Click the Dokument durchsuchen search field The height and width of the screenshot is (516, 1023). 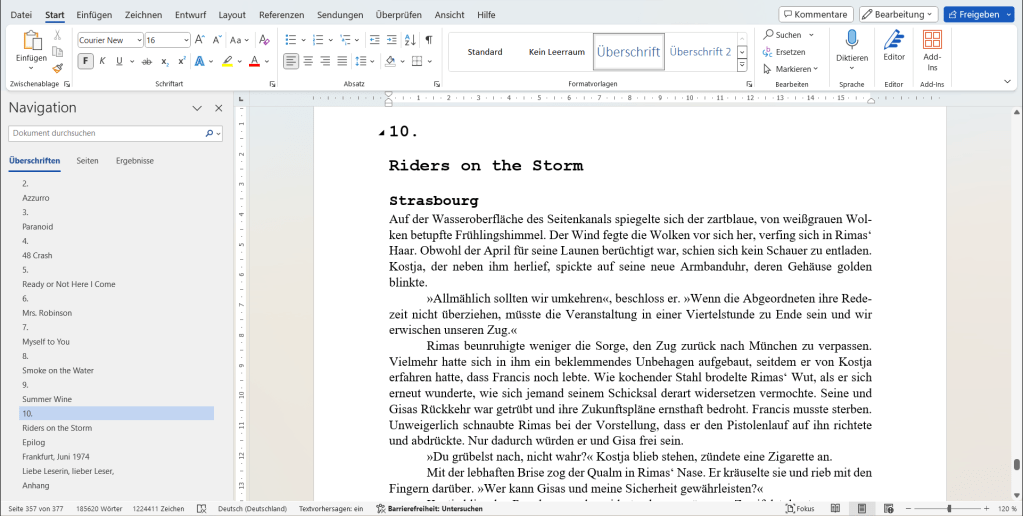[x=105, y=133]
